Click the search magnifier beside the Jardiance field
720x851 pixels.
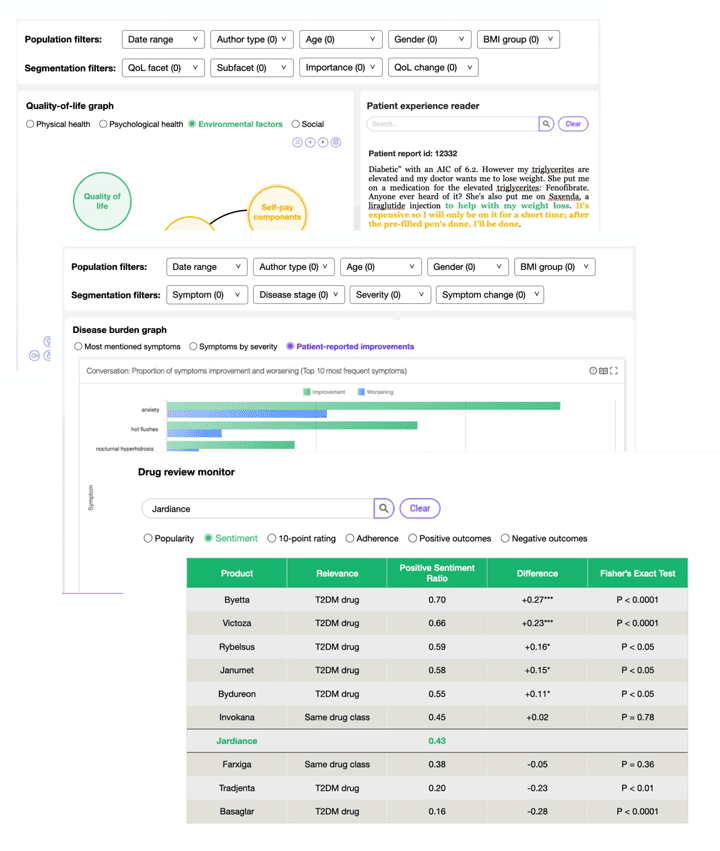pos(383,508)
